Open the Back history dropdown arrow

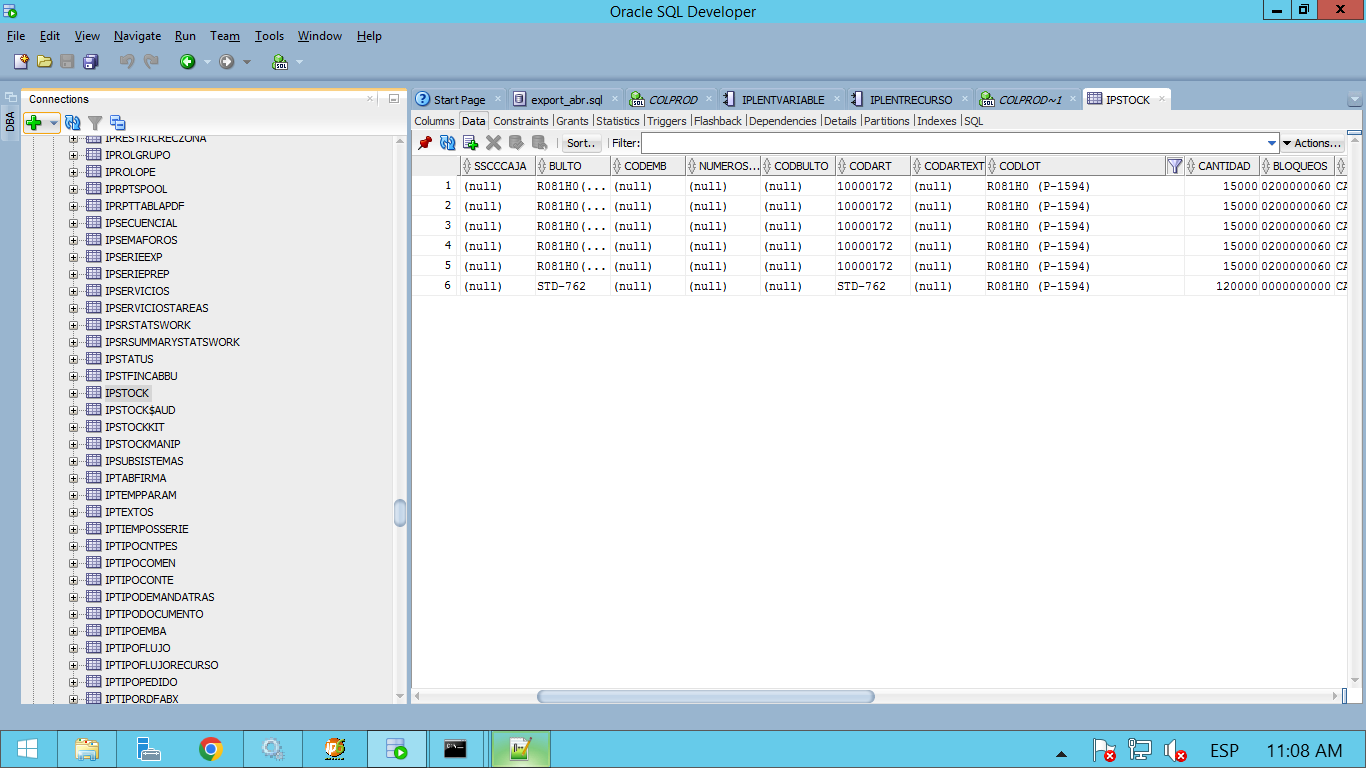(x=207, y=62)
